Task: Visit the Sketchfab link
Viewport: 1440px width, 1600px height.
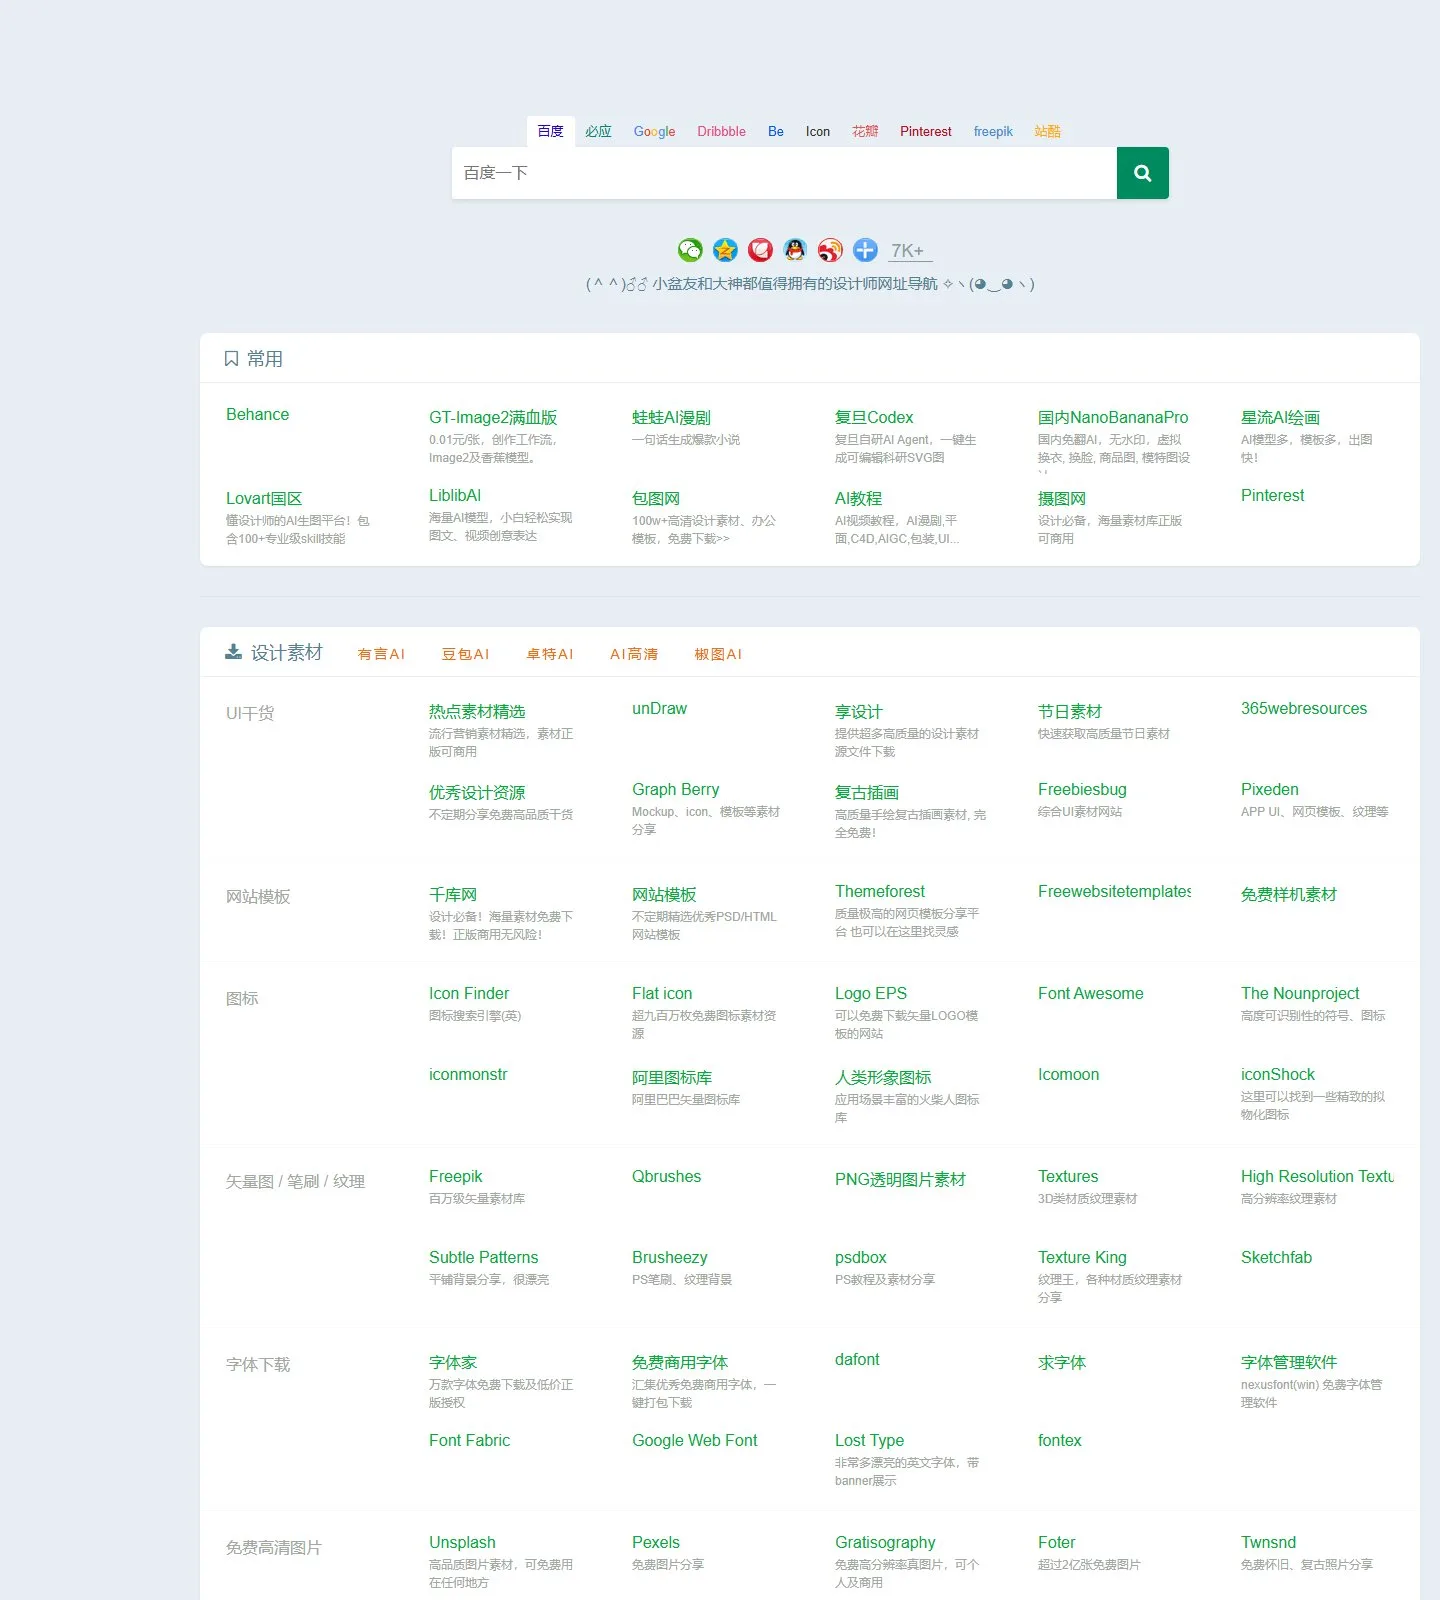Action: [x=1276, y=1257]
